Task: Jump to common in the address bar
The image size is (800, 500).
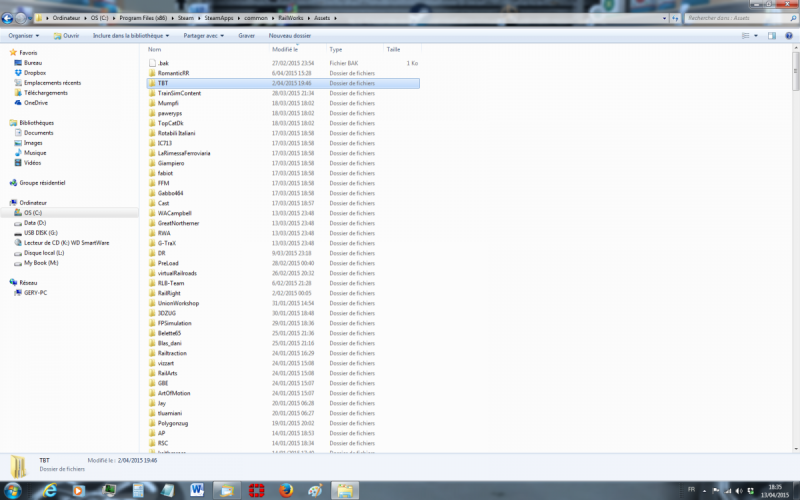Action: [x=256, y=18]
